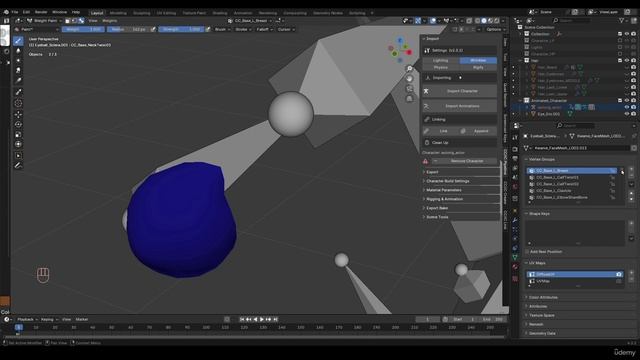
Task: Click the Blender logo menu icon
Action: 6,12
